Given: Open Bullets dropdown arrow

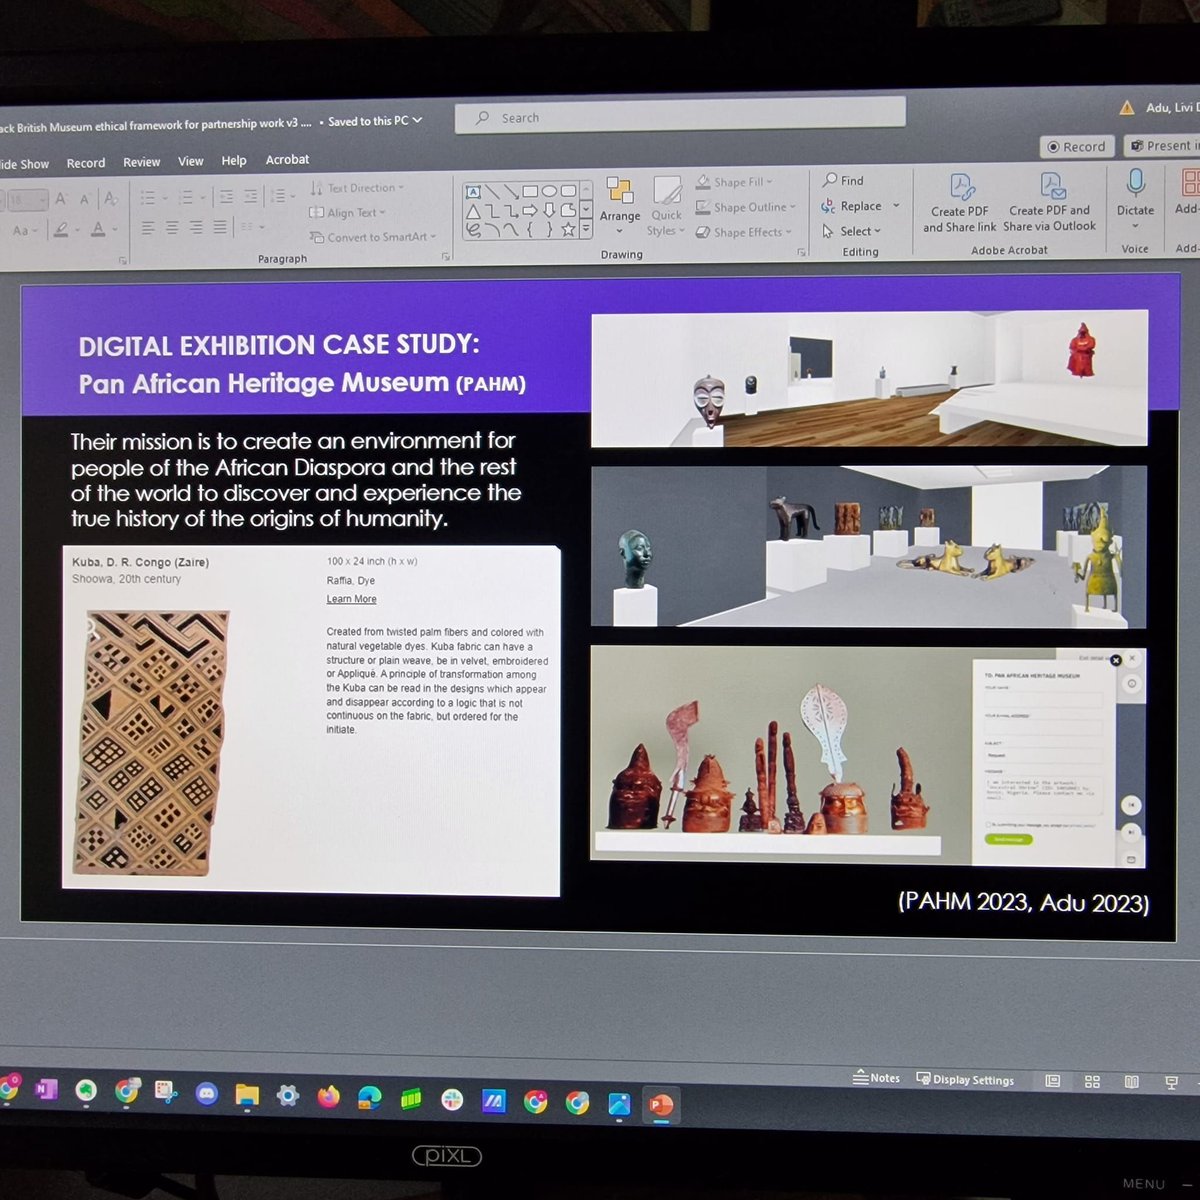Looking at the screenshot, I should tap(165, 198).
